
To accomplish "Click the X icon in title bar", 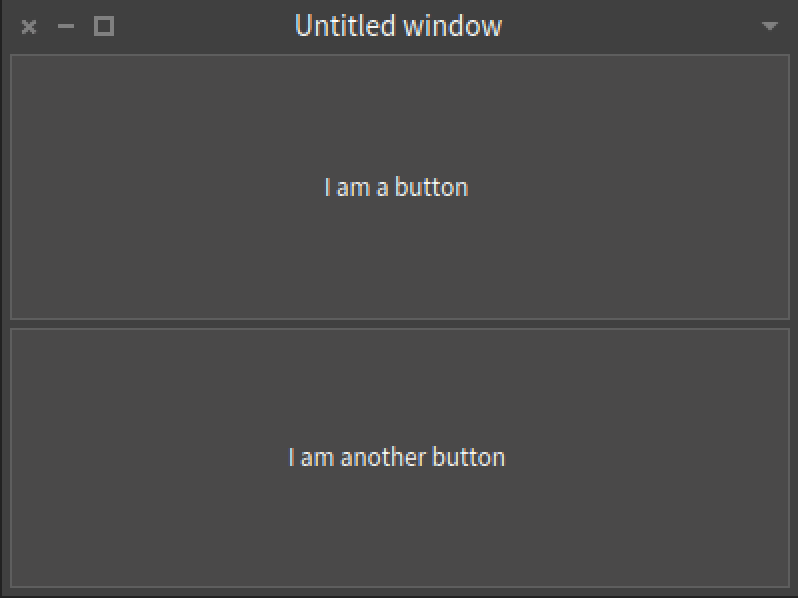I will click(x=29, y=27).
